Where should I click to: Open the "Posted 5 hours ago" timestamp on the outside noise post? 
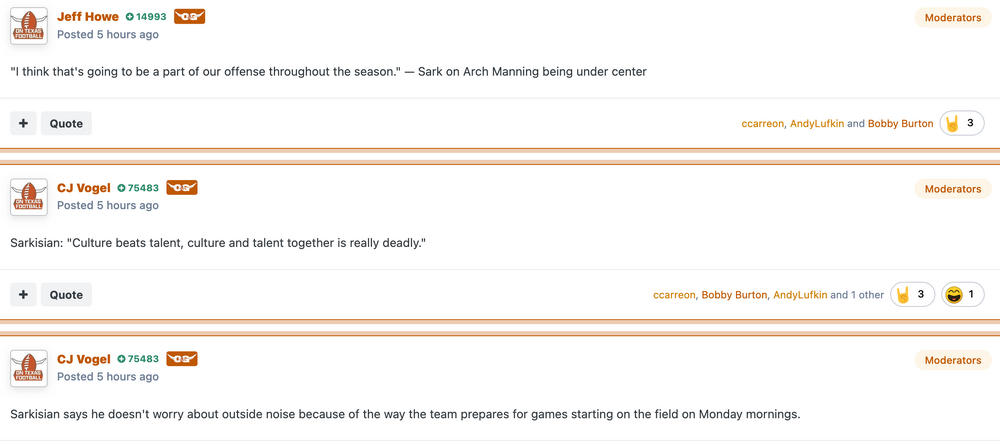pyautogui.click(x=107, y=377)
